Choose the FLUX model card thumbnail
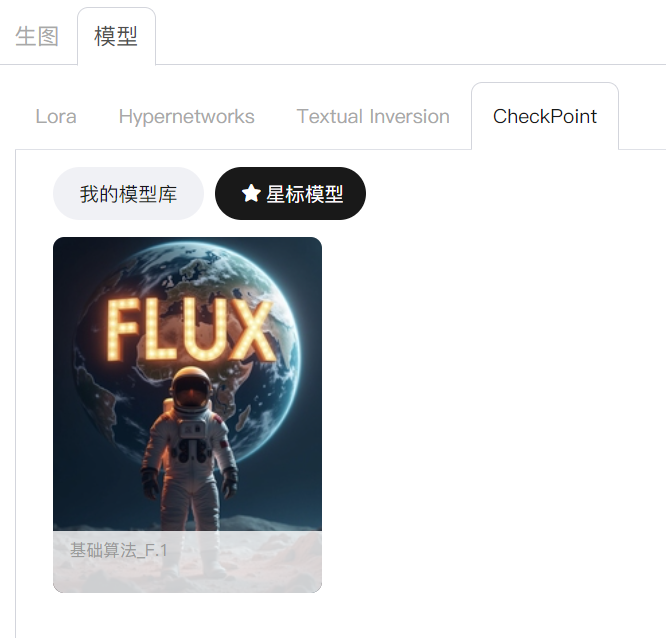The height and width of the screenshot is (638, 666). pos(187,415)
